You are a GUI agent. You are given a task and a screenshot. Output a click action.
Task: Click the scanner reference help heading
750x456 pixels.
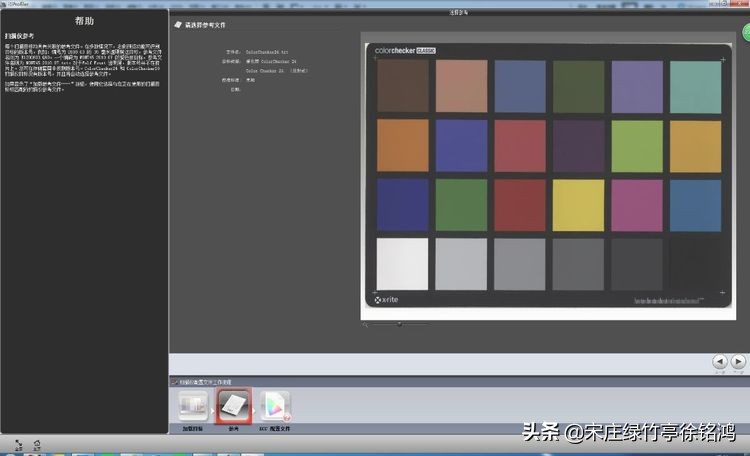click(20, 36)
